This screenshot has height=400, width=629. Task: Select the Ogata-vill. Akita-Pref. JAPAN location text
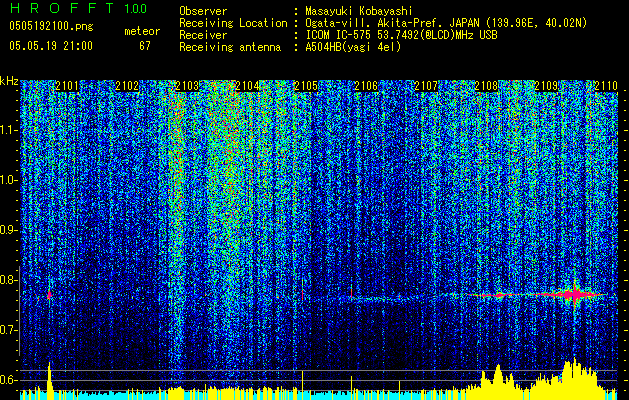click(446, 23)
